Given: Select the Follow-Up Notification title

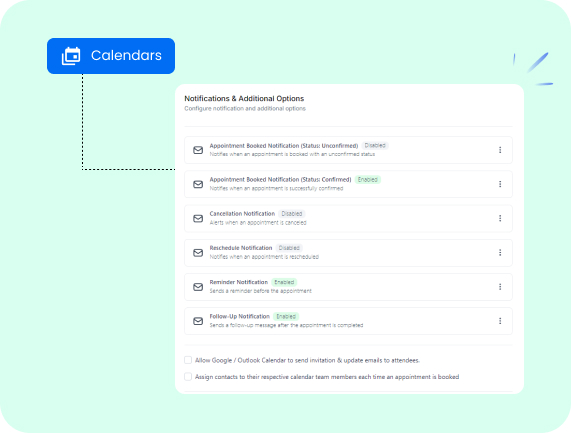Looking at the screenshot, I should tap(240, 316).
